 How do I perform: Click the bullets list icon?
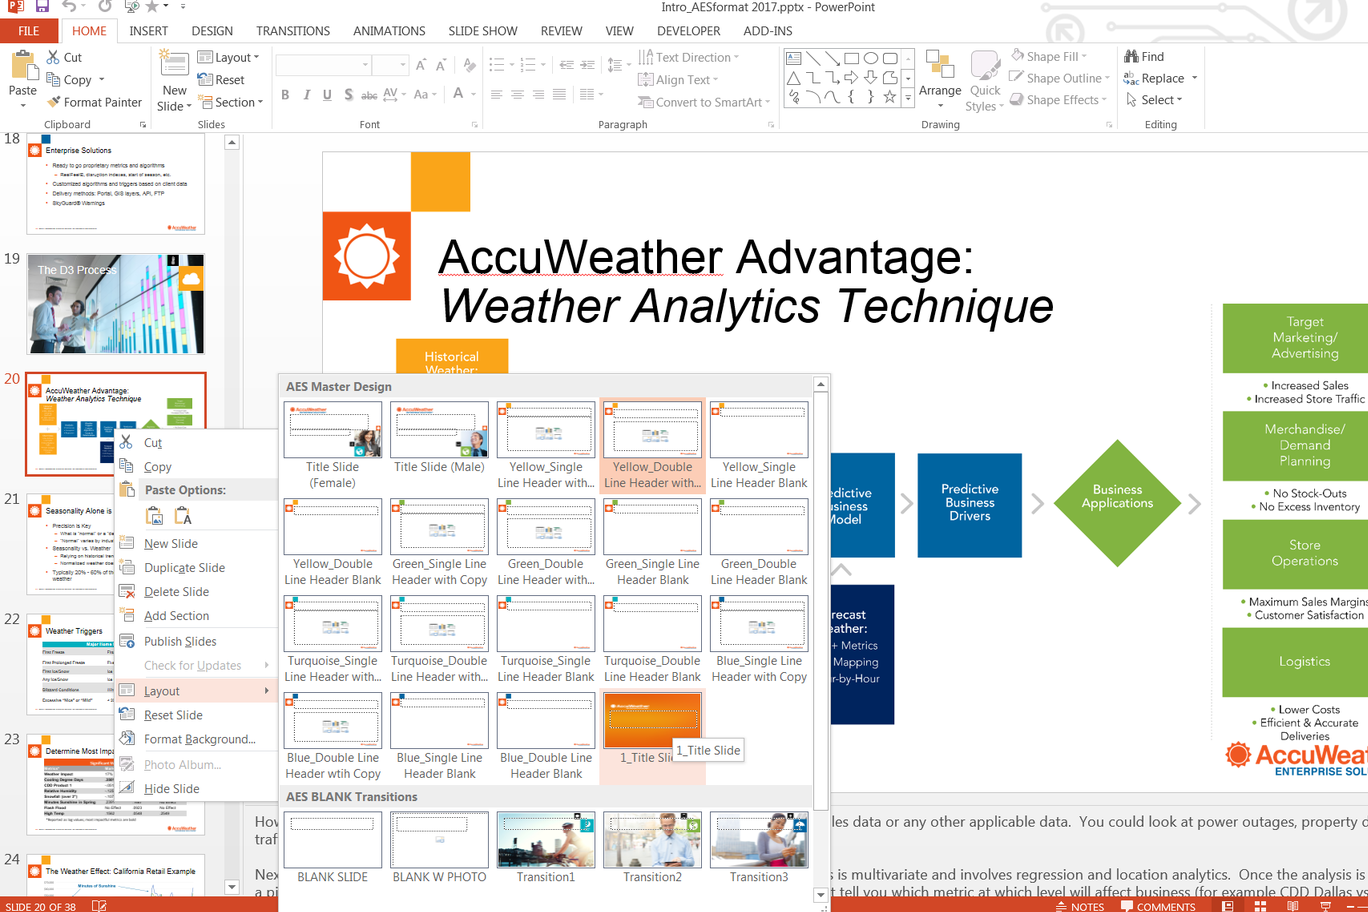[x=499, y=65]
